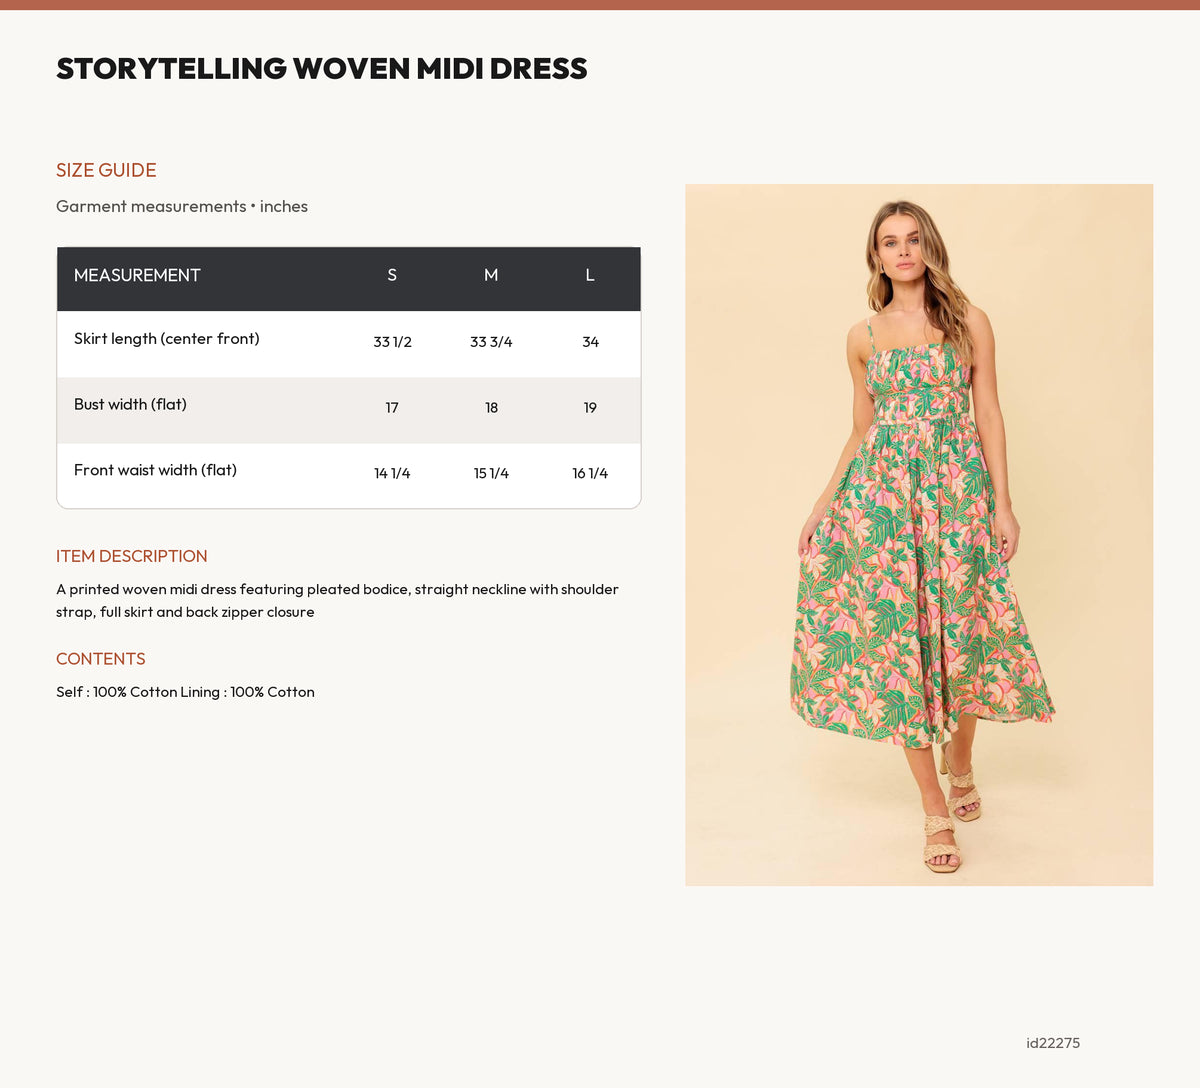Viewport: 1200px width, 1088px height.
Task: Click the Storytelling Woven Midi Dress title
Action: tap(322, 68)
